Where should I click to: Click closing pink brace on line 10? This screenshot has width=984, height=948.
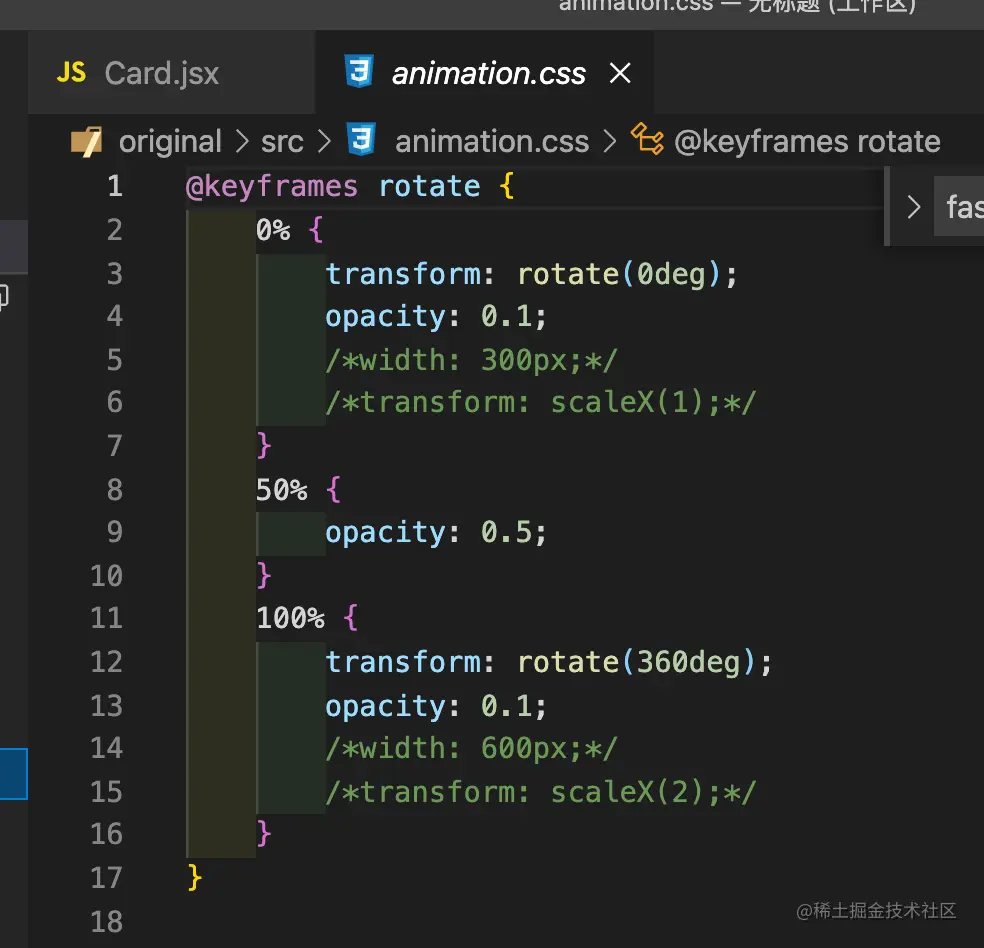264,575
